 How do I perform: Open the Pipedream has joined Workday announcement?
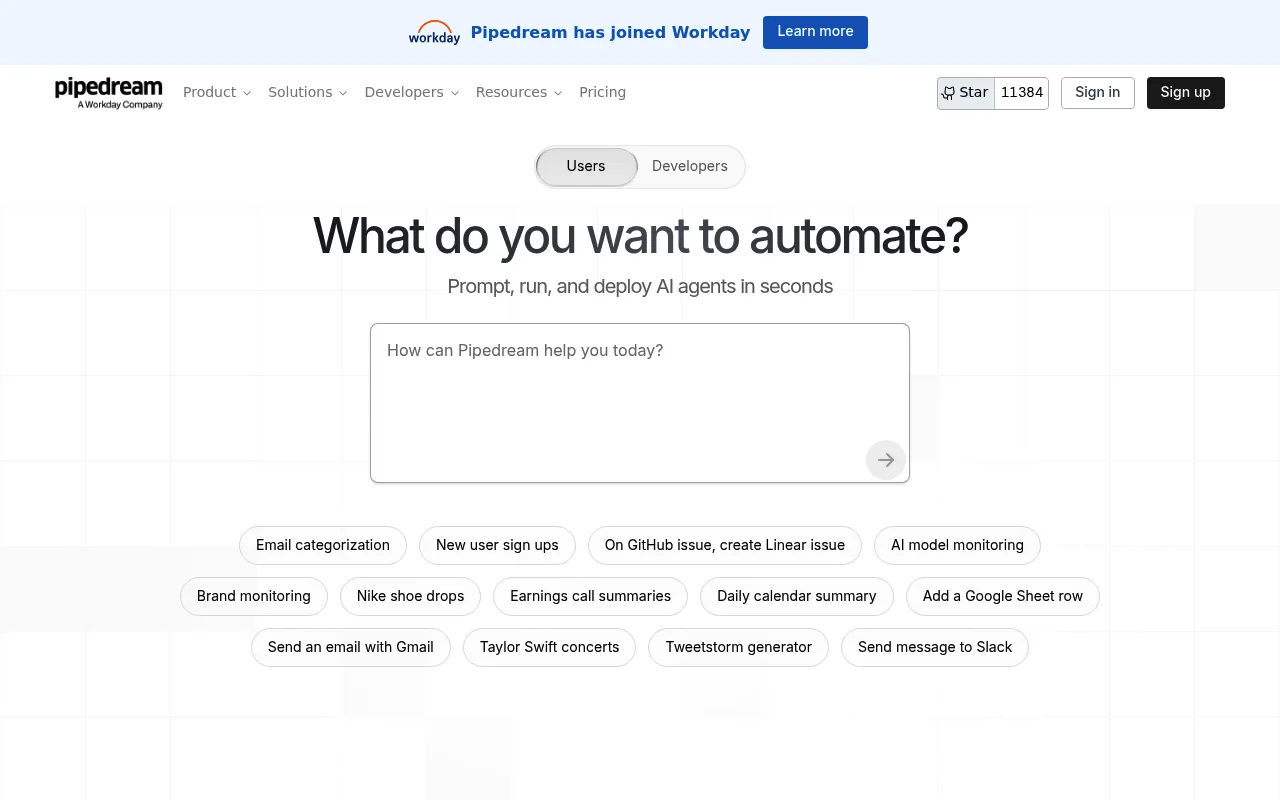click(610, 32)
